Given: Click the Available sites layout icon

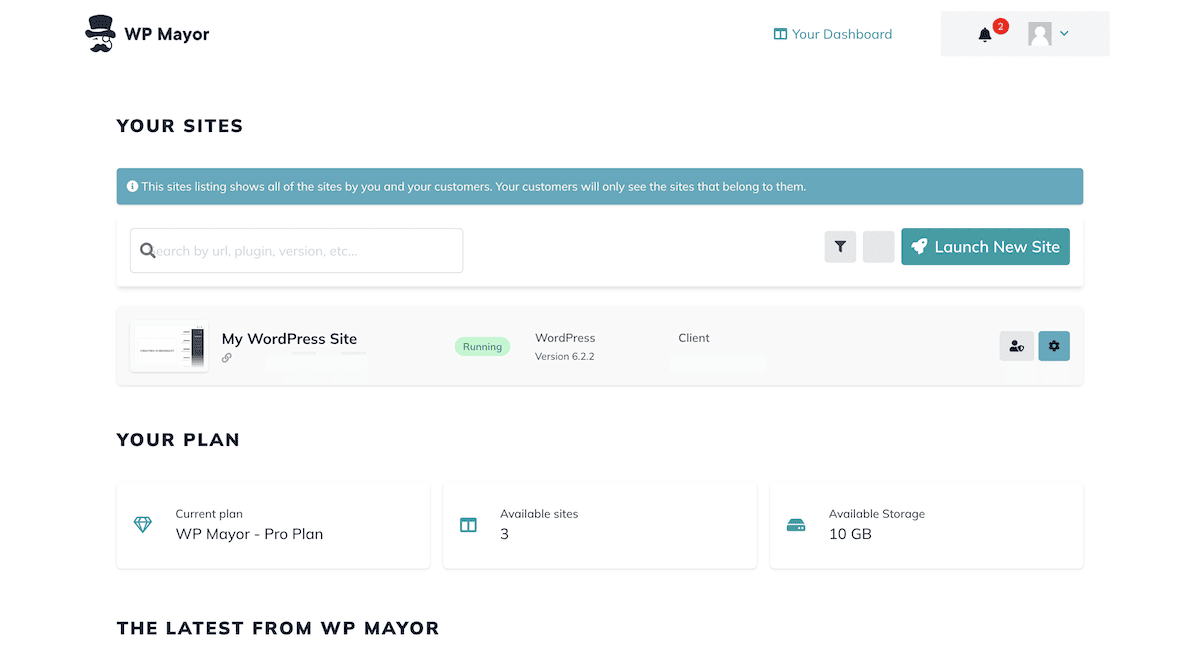Looking at the screenshot, I should (x=468, y=525).
